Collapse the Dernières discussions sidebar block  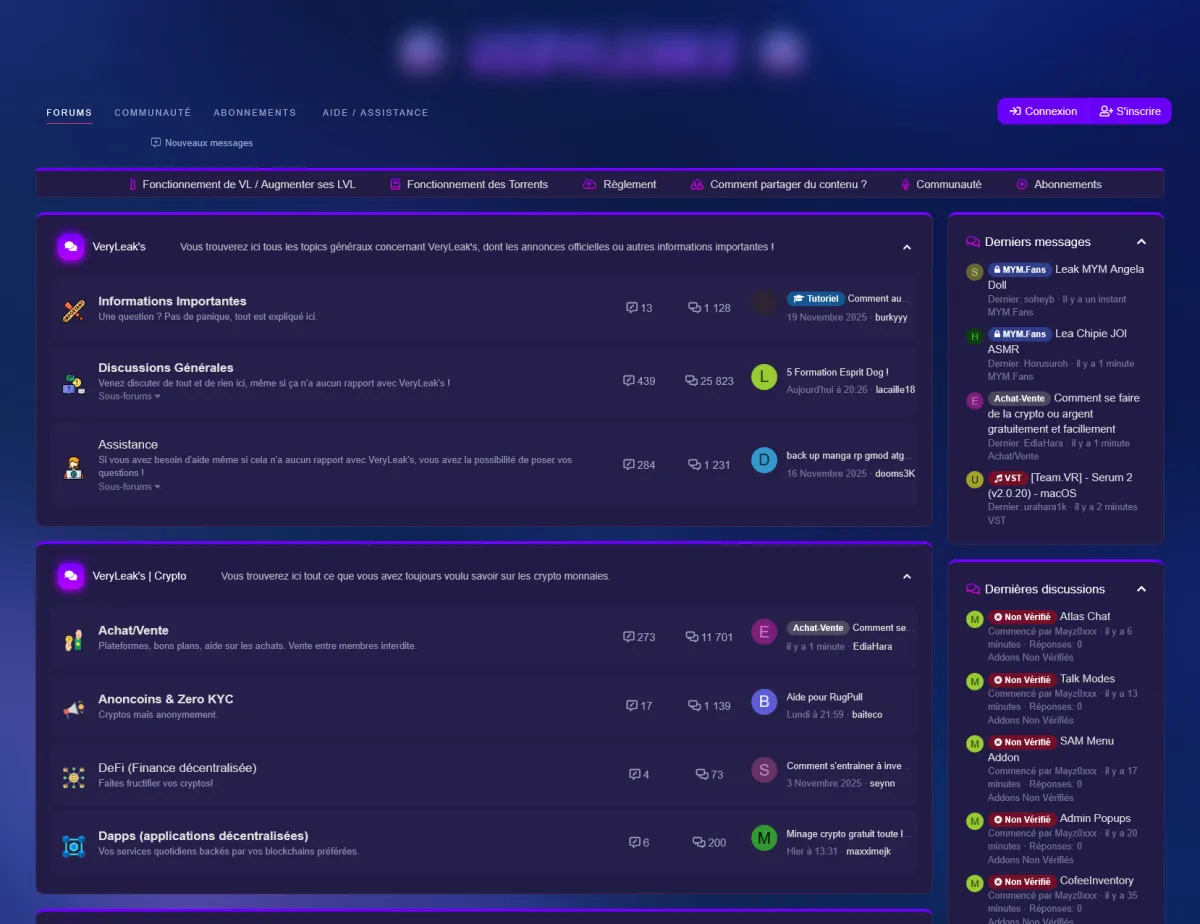pos(1141,589)
